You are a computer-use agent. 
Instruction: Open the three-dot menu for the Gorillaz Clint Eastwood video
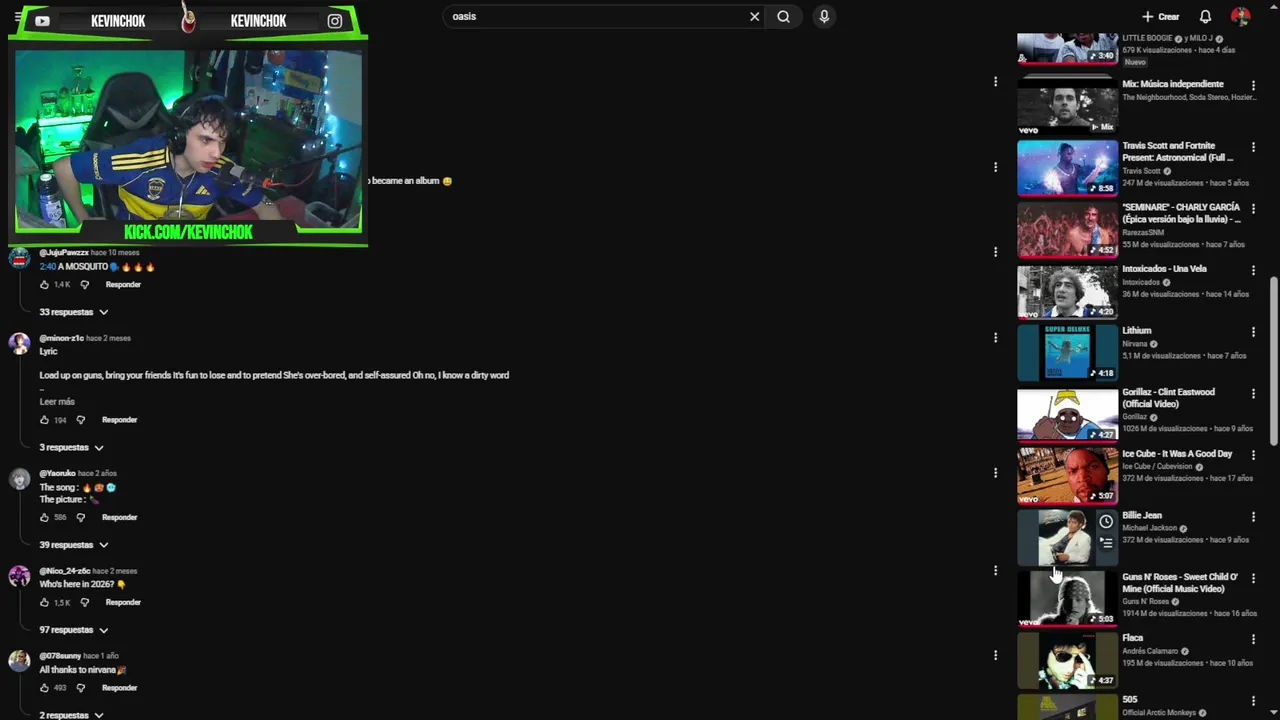pos(1253,394)
